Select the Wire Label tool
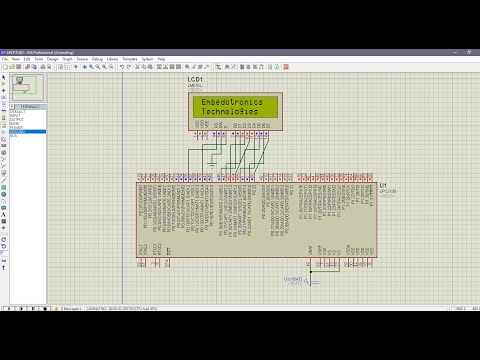 (x=4, y=97)
